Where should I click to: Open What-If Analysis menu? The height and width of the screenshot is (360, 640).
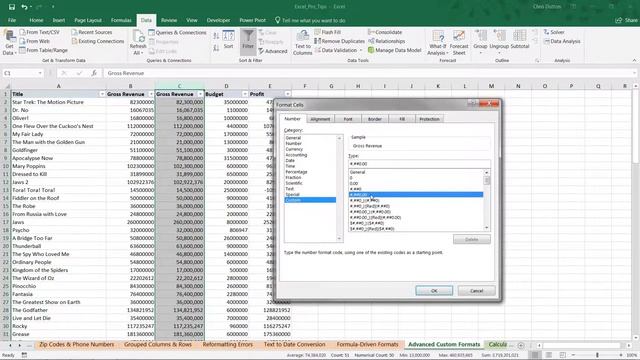click(438, 43)
